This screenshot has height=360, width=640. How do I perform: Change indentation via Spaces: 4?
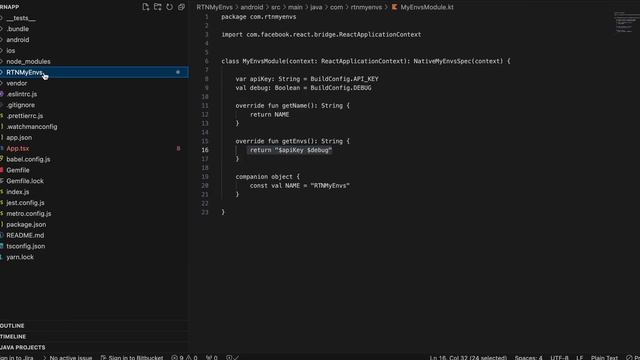tap(529, 357)
